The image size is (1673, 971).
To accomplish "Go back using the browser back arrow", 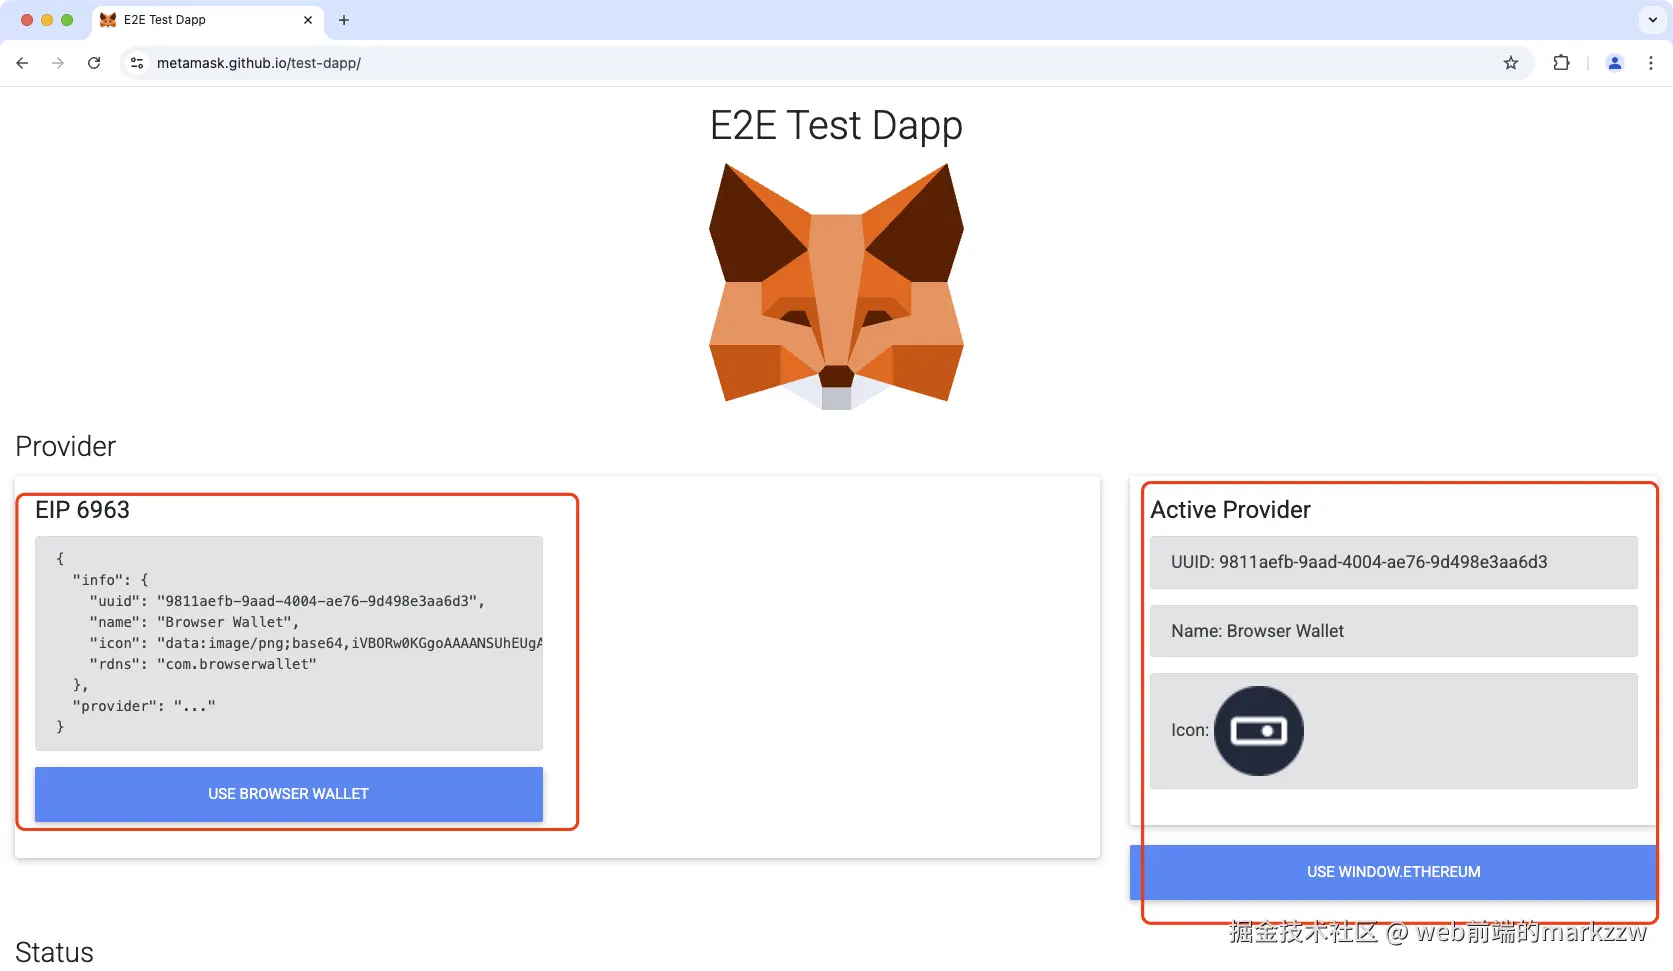I will tap(22, 63).
